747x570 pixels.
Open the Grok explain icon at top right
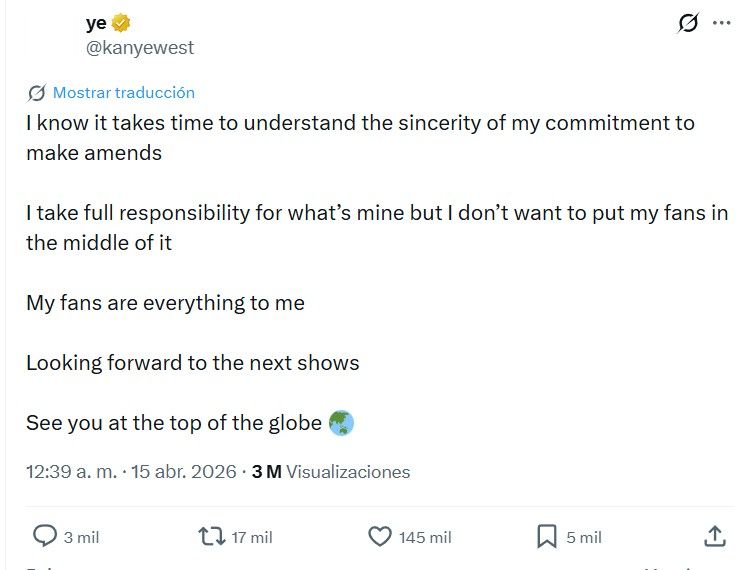click(x=688, y=23)
